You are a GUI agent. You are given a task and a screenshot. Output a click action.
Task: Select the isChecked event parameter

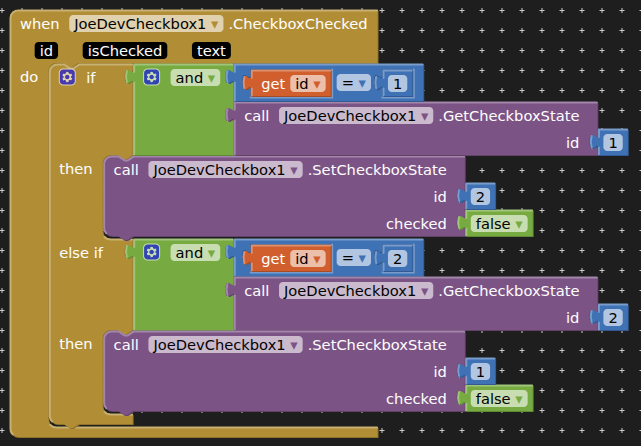[x=125, y=50]
